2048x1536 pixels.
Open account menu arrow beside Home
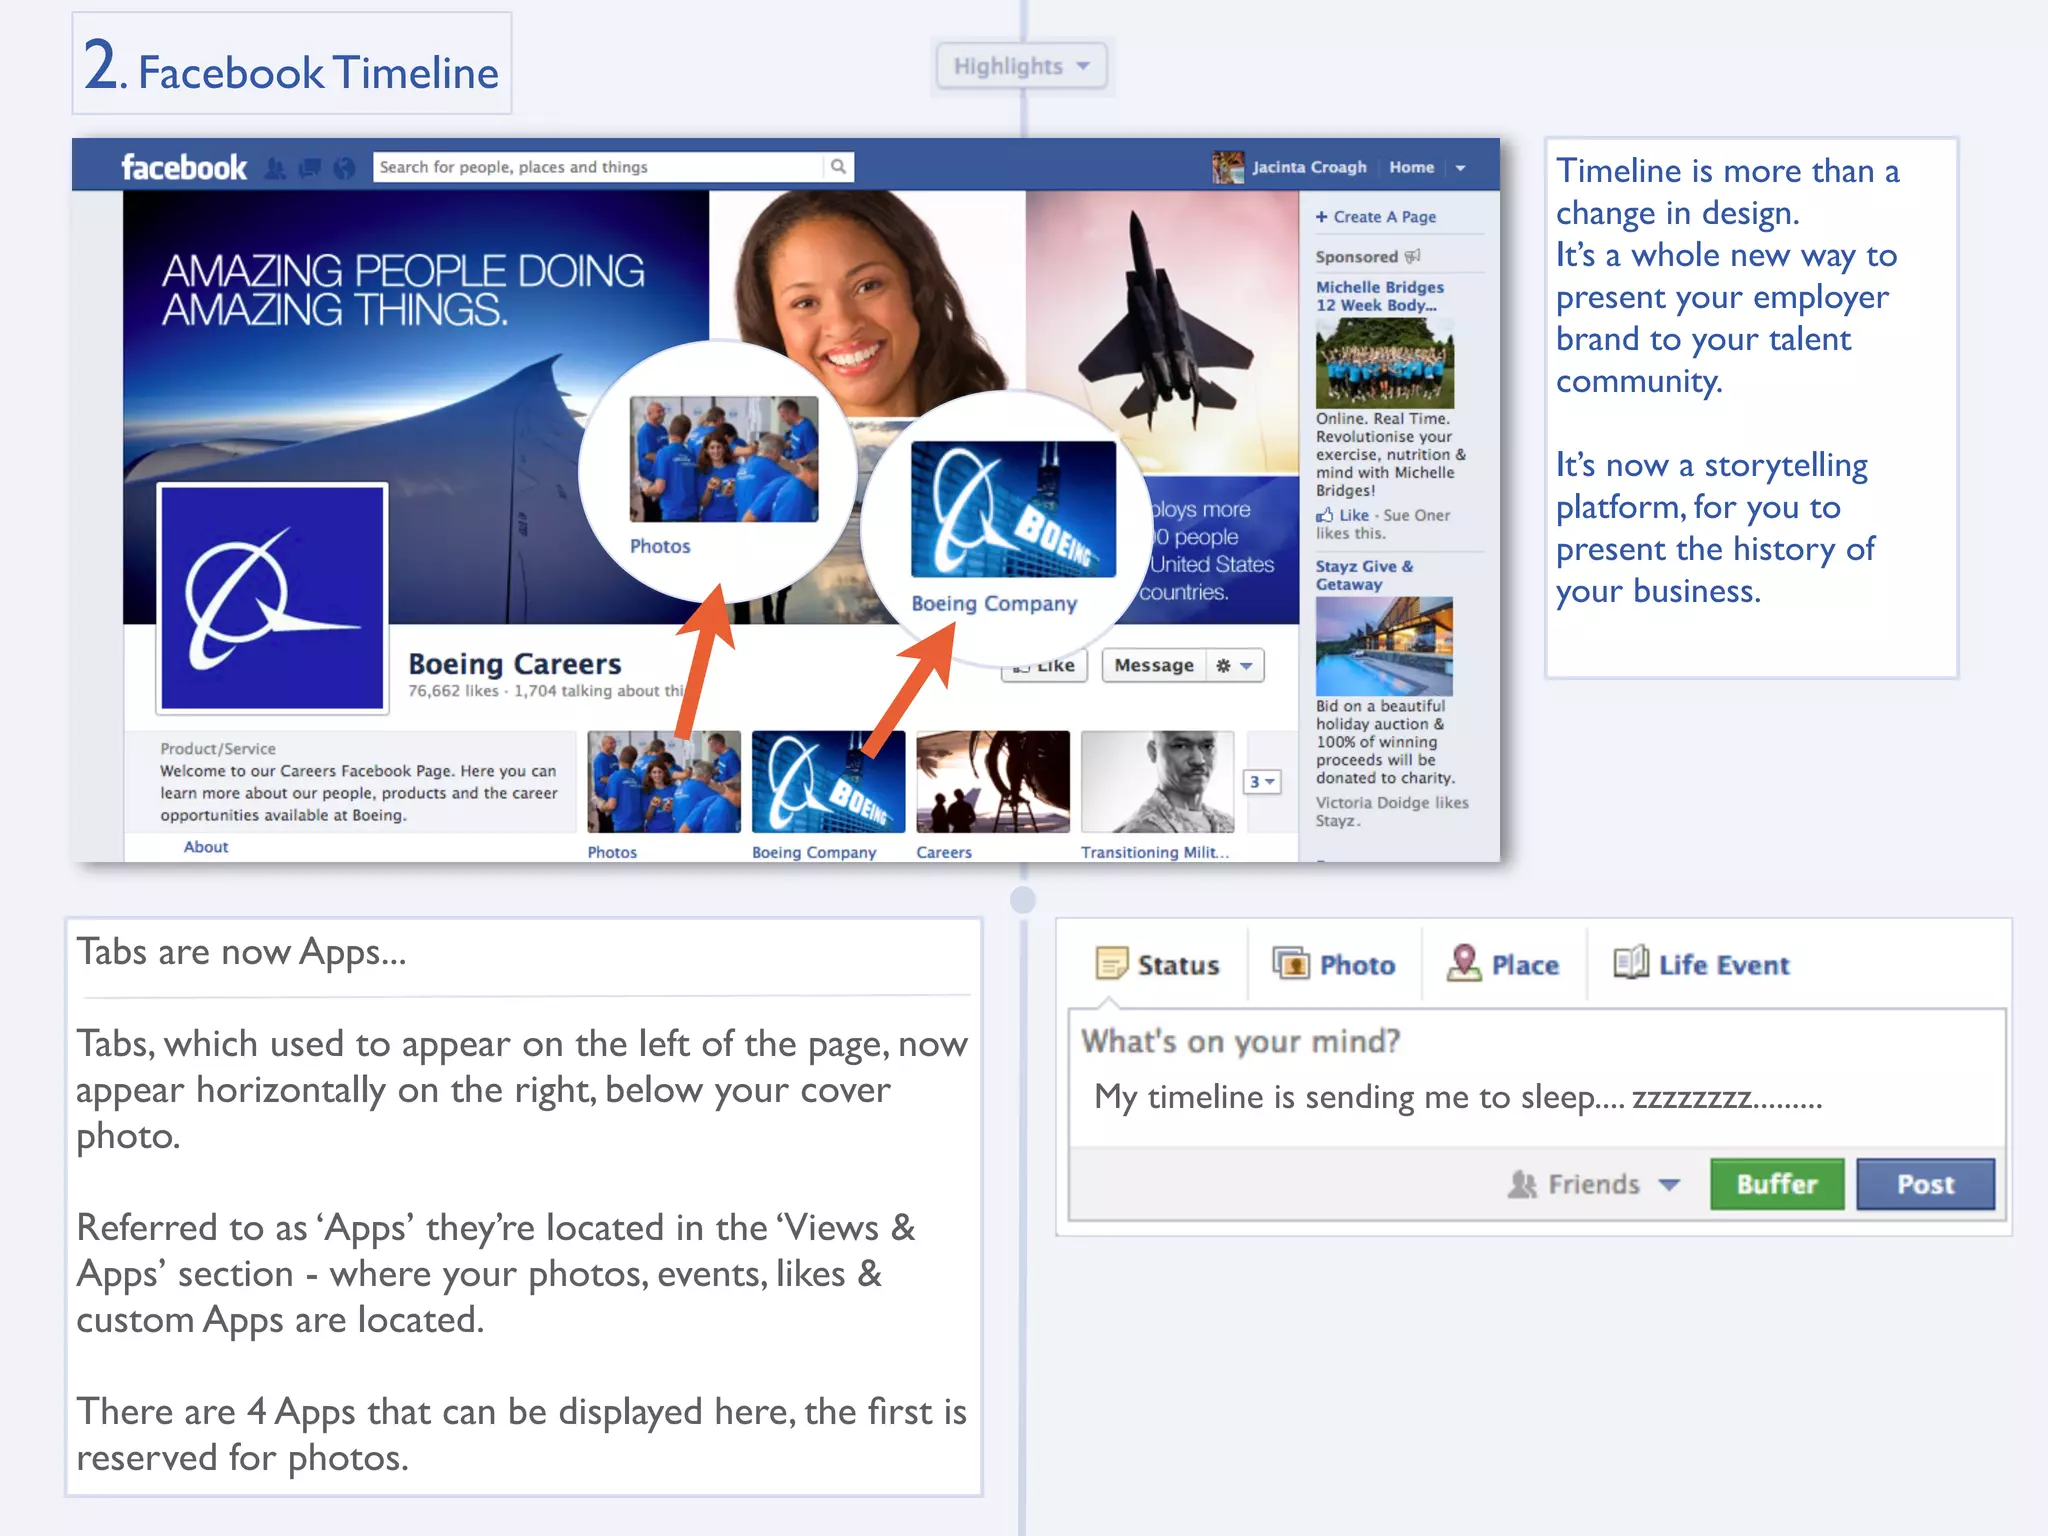pyautogui.click(x=1461, y=168)
